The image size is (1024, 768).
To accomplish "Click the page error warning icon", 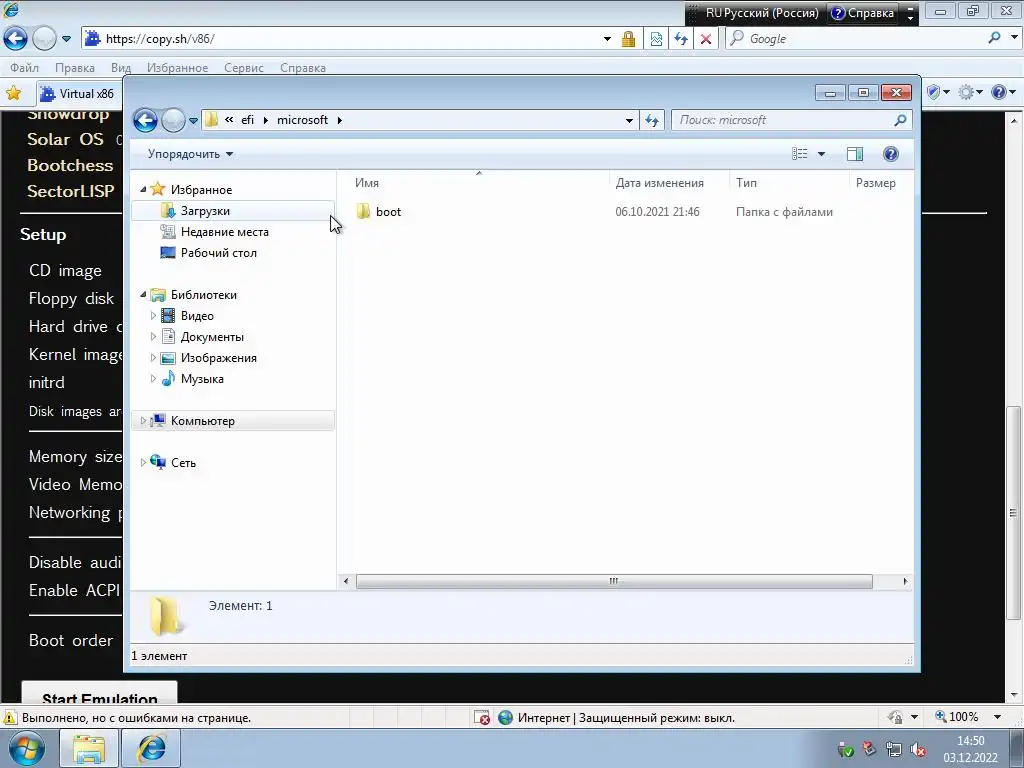I will [x=10, y=717].
